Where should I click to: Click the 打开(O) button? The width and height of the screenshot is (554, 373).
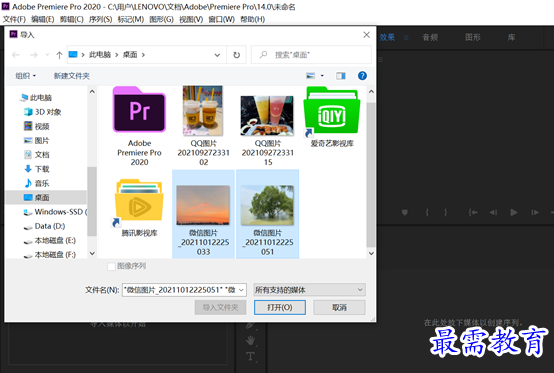tap(280, 307)
